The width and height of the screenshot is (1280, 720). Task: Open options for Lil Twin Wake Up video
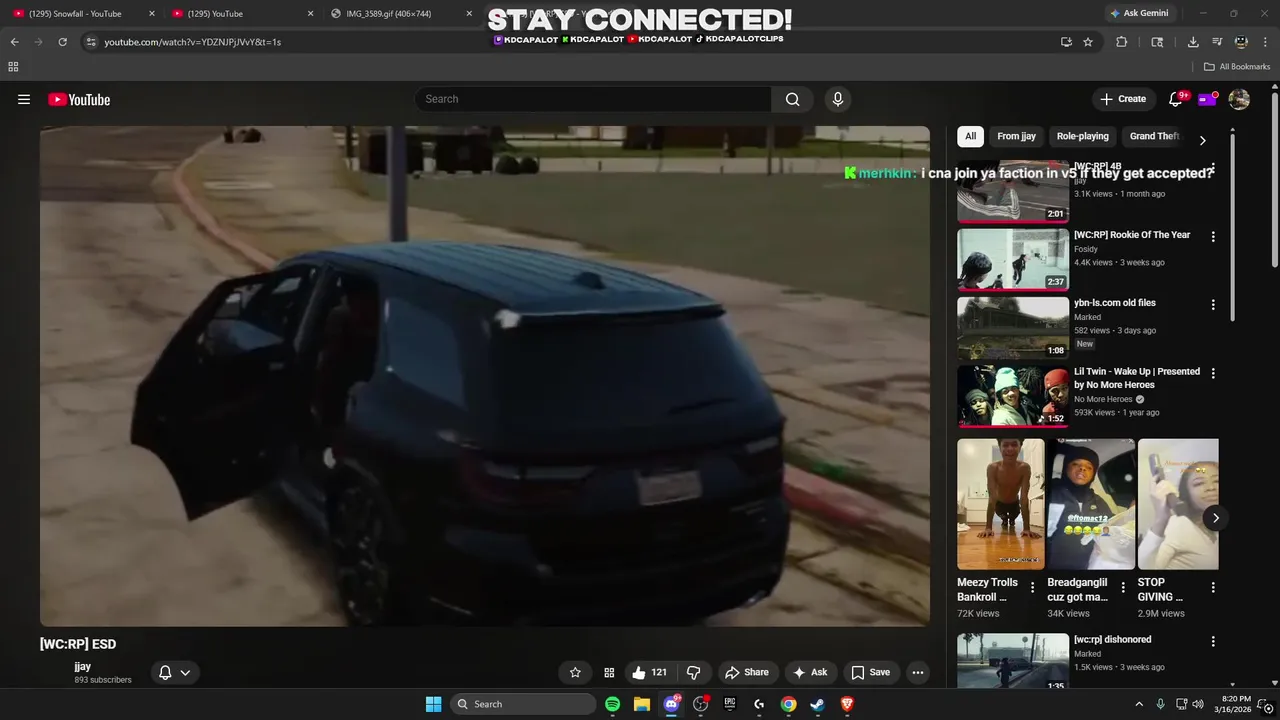1213,373
